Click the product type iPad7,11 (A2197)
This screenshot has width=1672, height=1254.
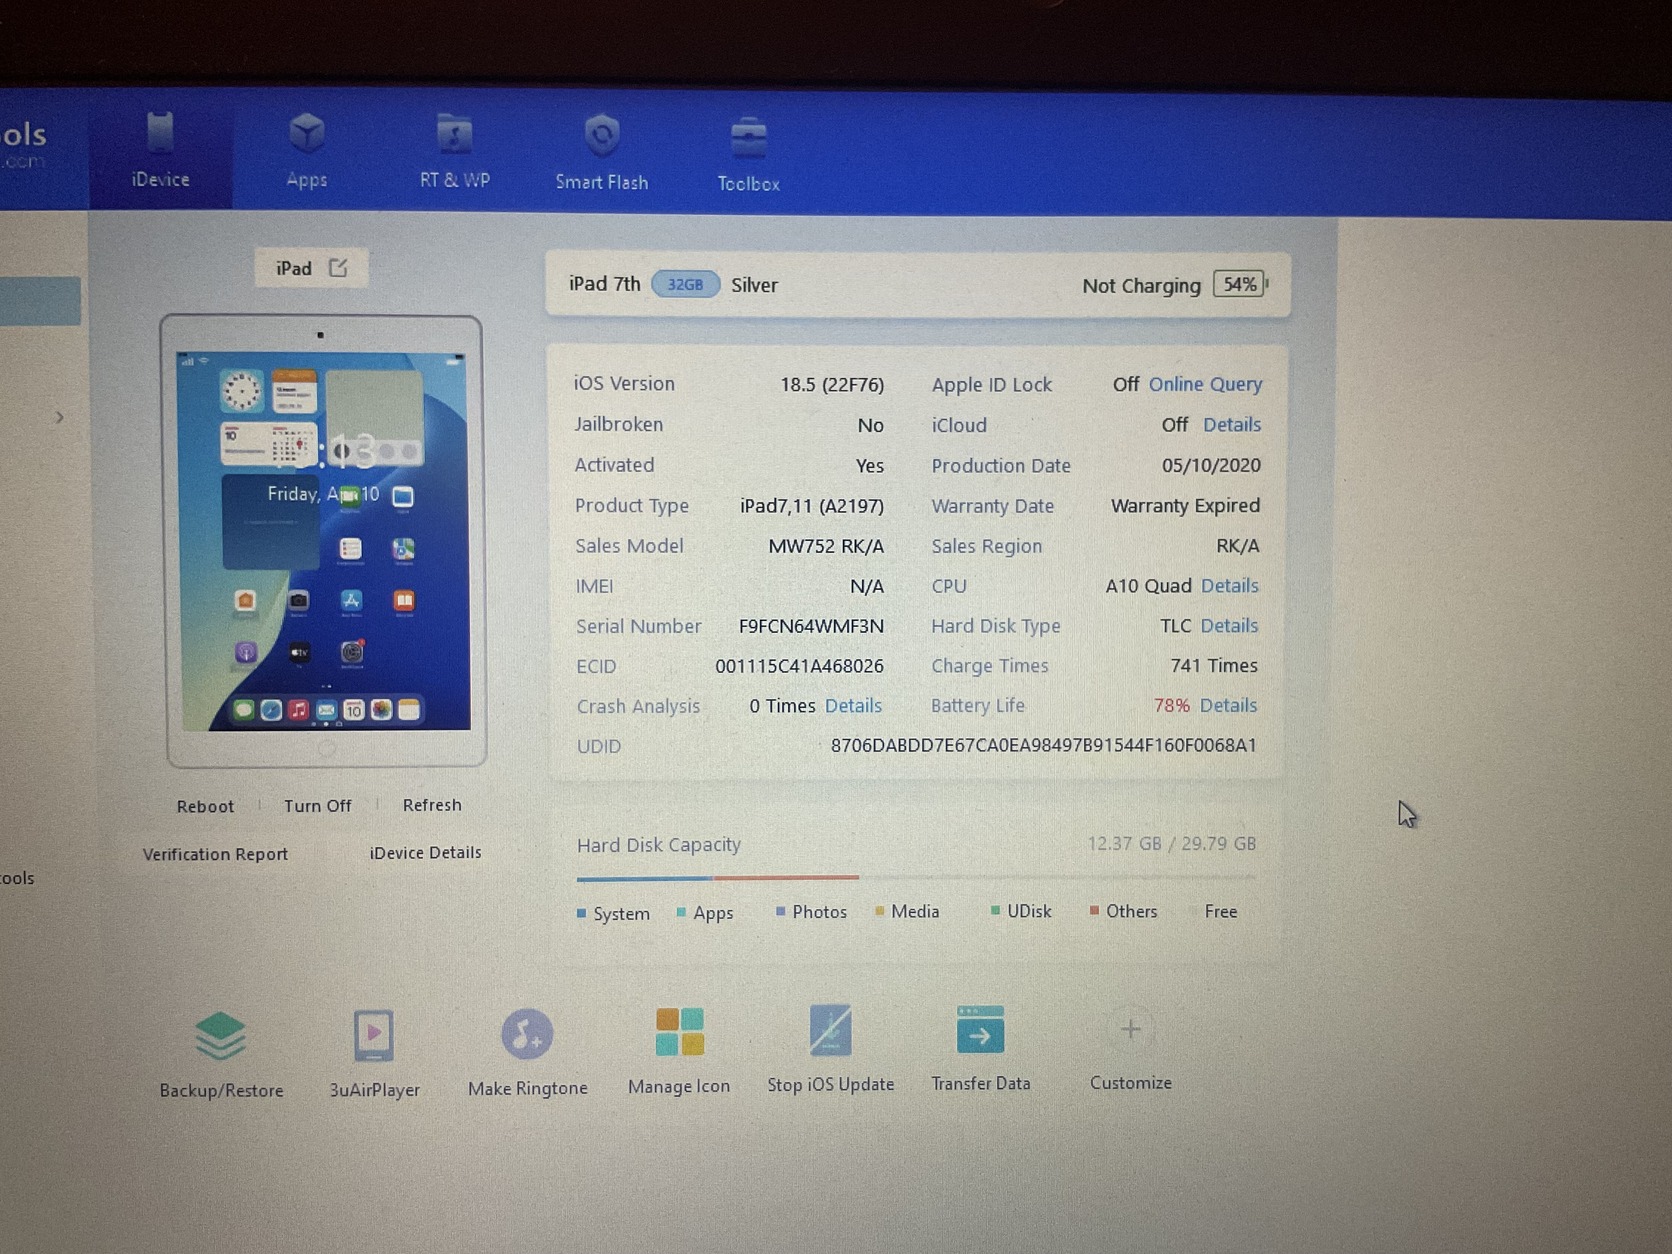(811, 506)
